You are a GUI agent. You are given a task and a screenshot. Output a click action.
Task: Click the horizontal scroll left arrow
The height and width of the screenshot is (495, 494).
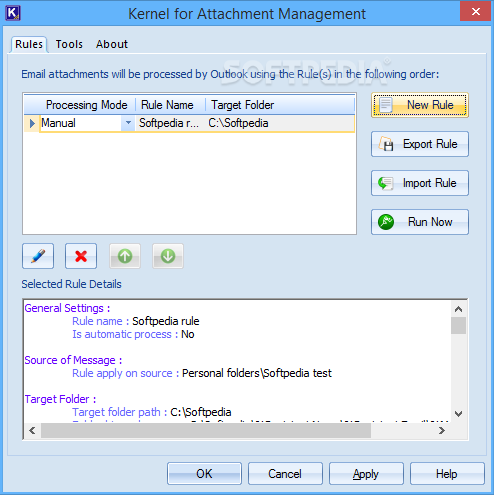coord(32,430)
